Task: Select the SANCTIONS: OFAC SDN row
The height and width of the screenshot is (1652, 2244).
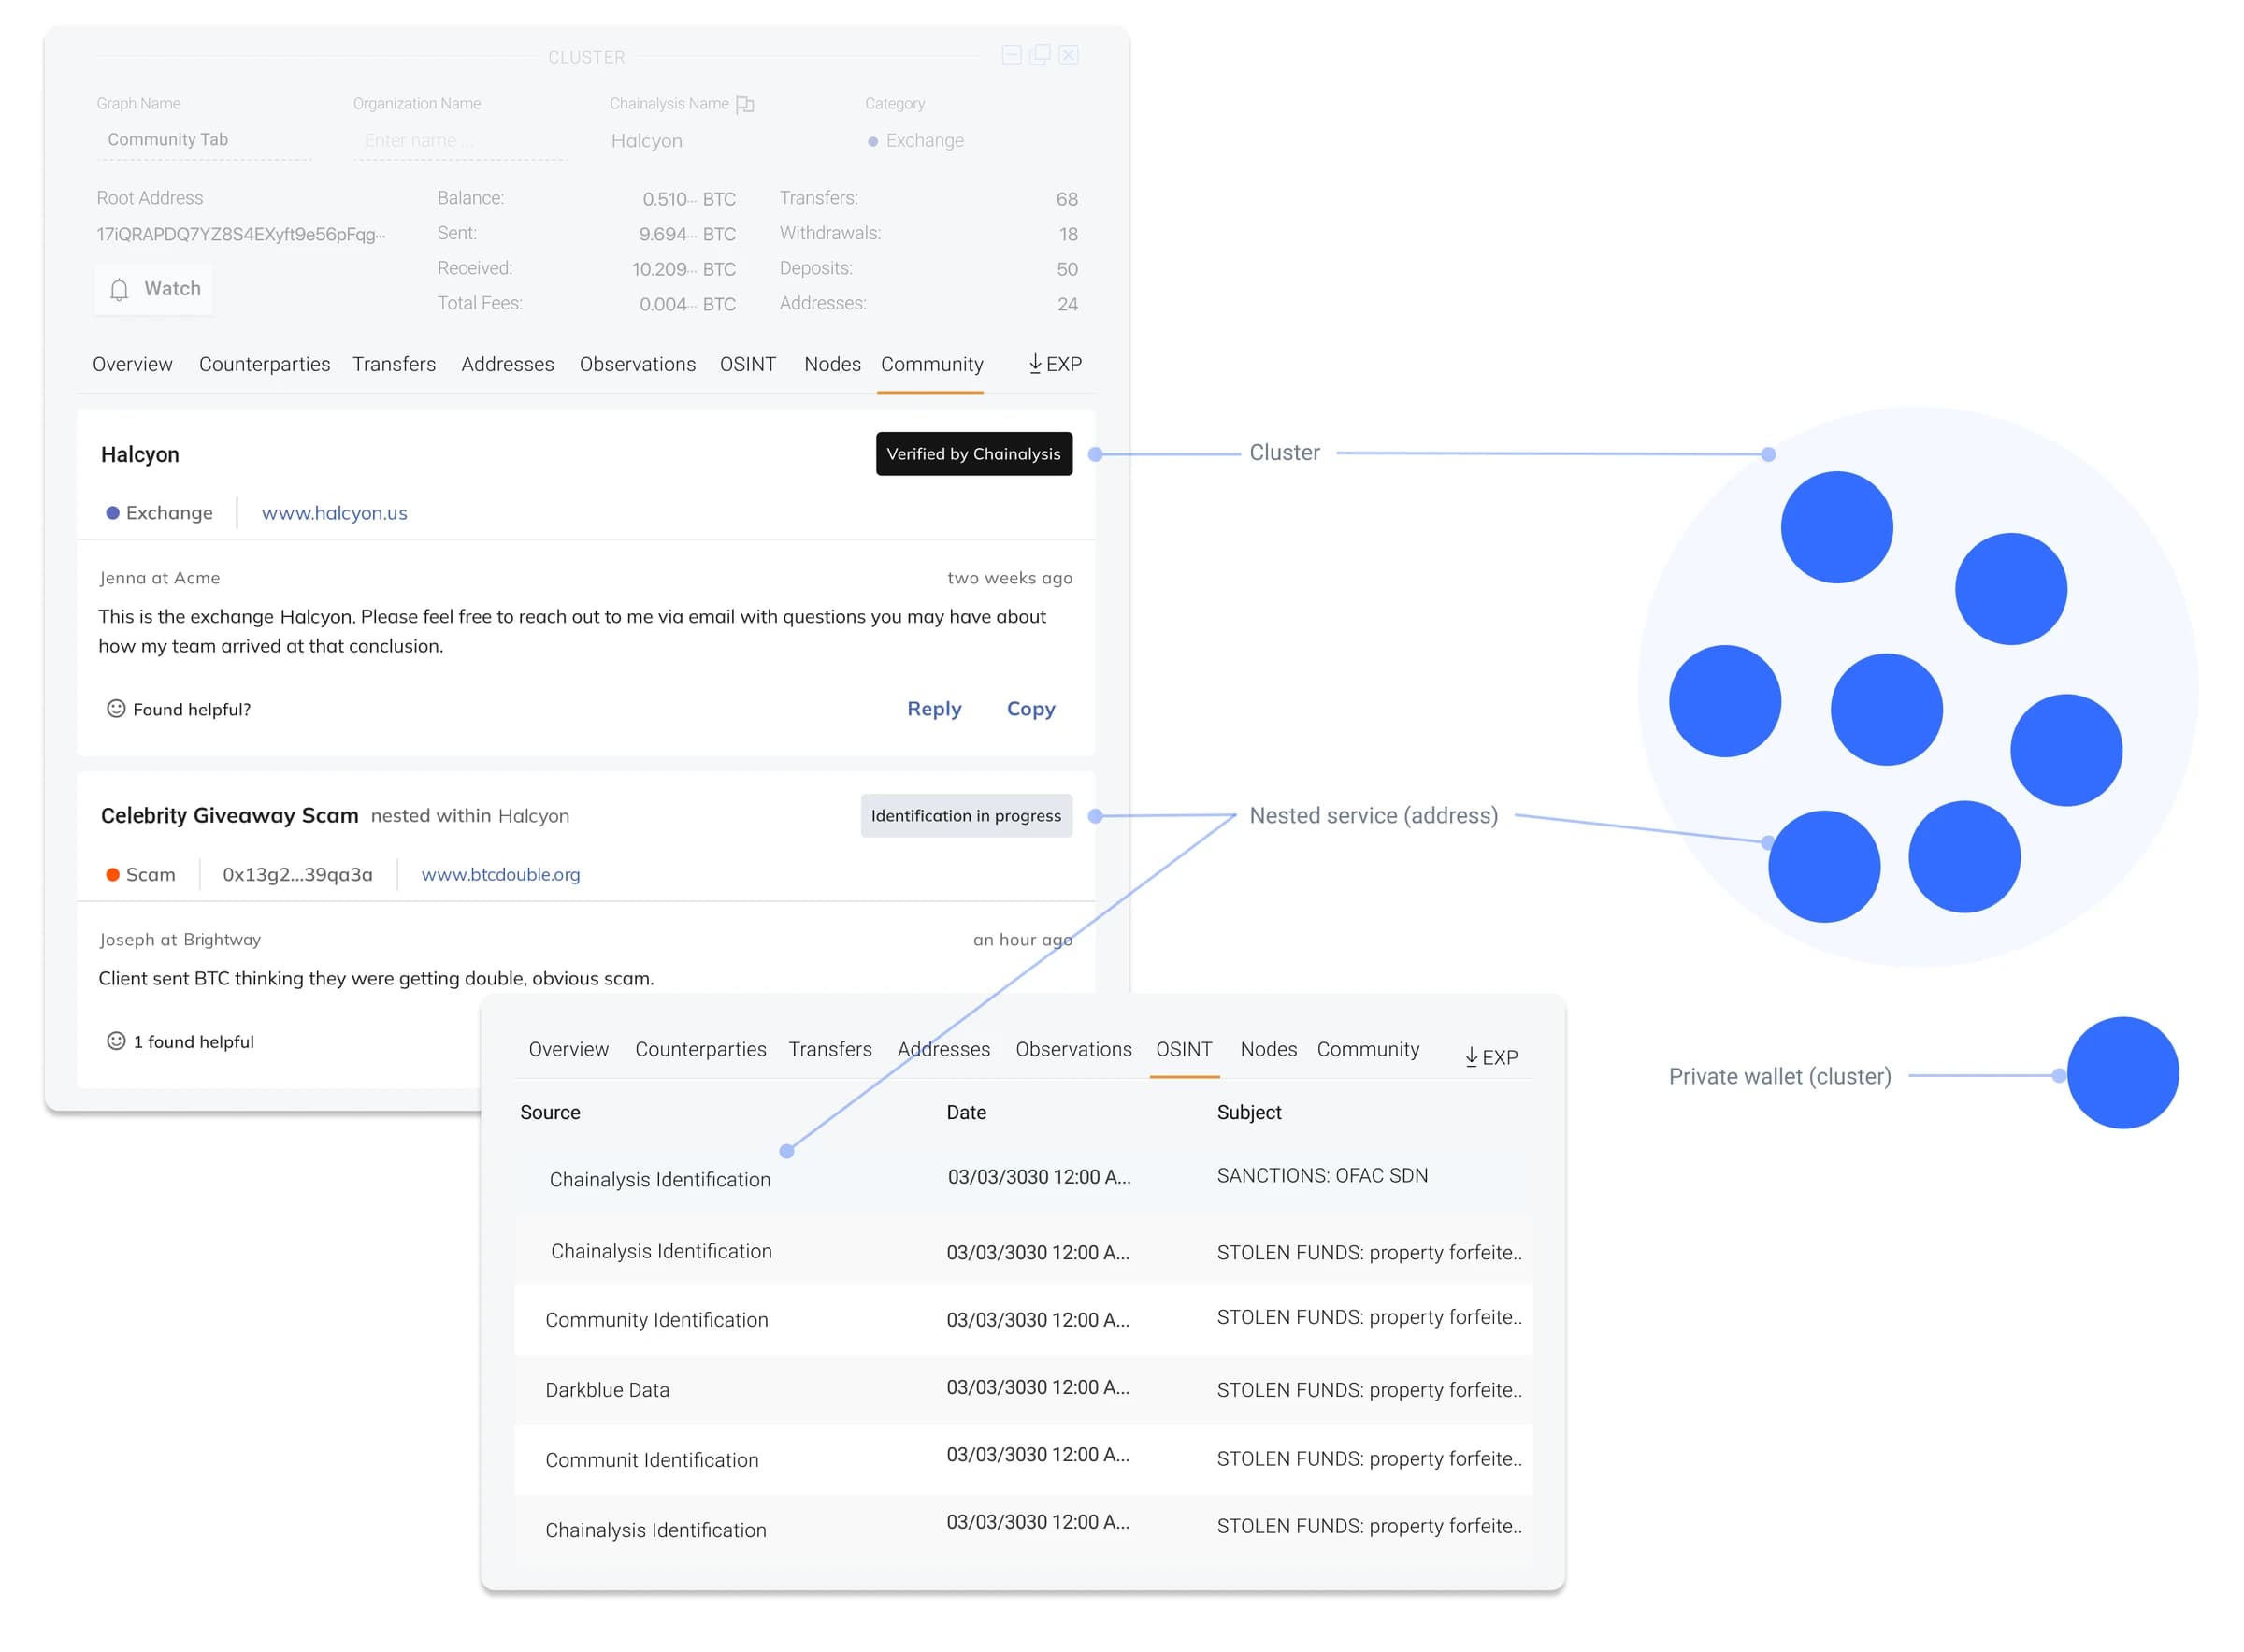Action: point(1023,1178)
